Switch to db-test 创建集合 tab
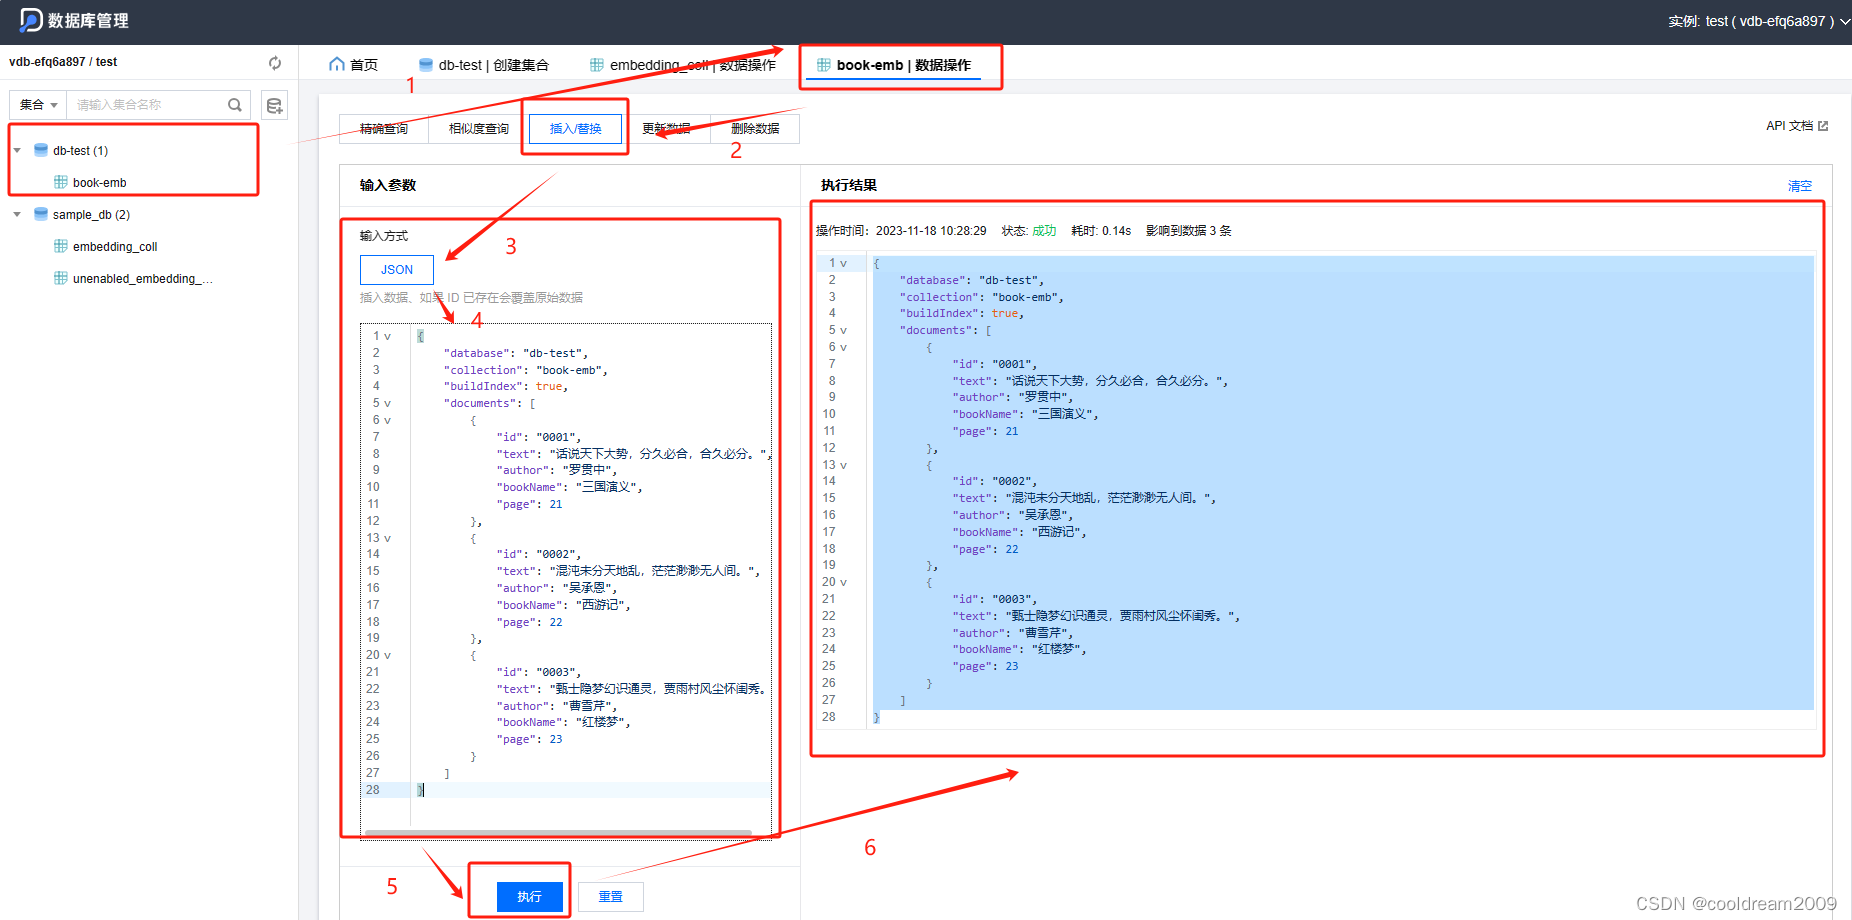This screenshot has height=920, width=1852. [484, 64]
